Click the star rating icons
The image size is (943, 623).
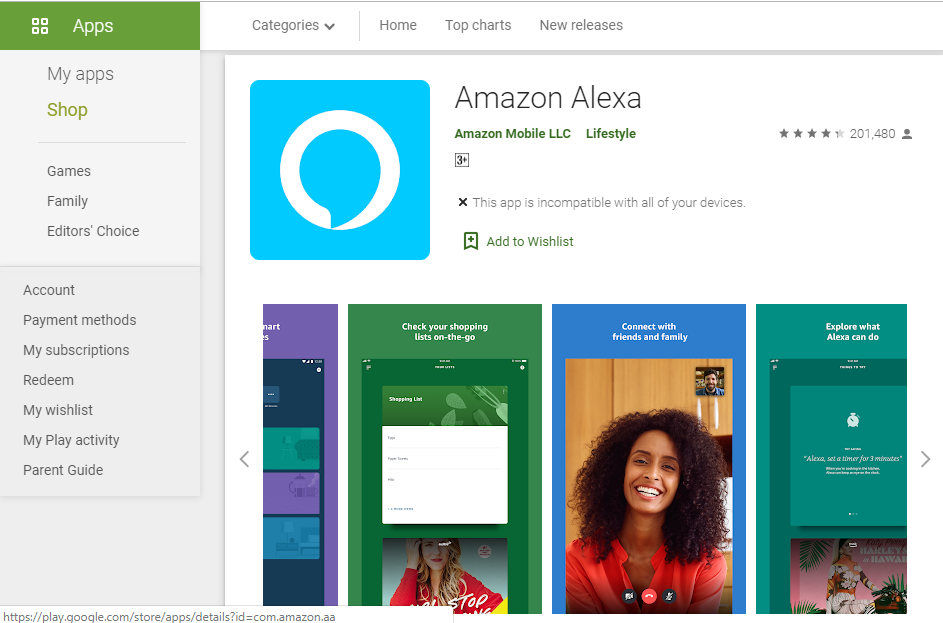[811, 134]
